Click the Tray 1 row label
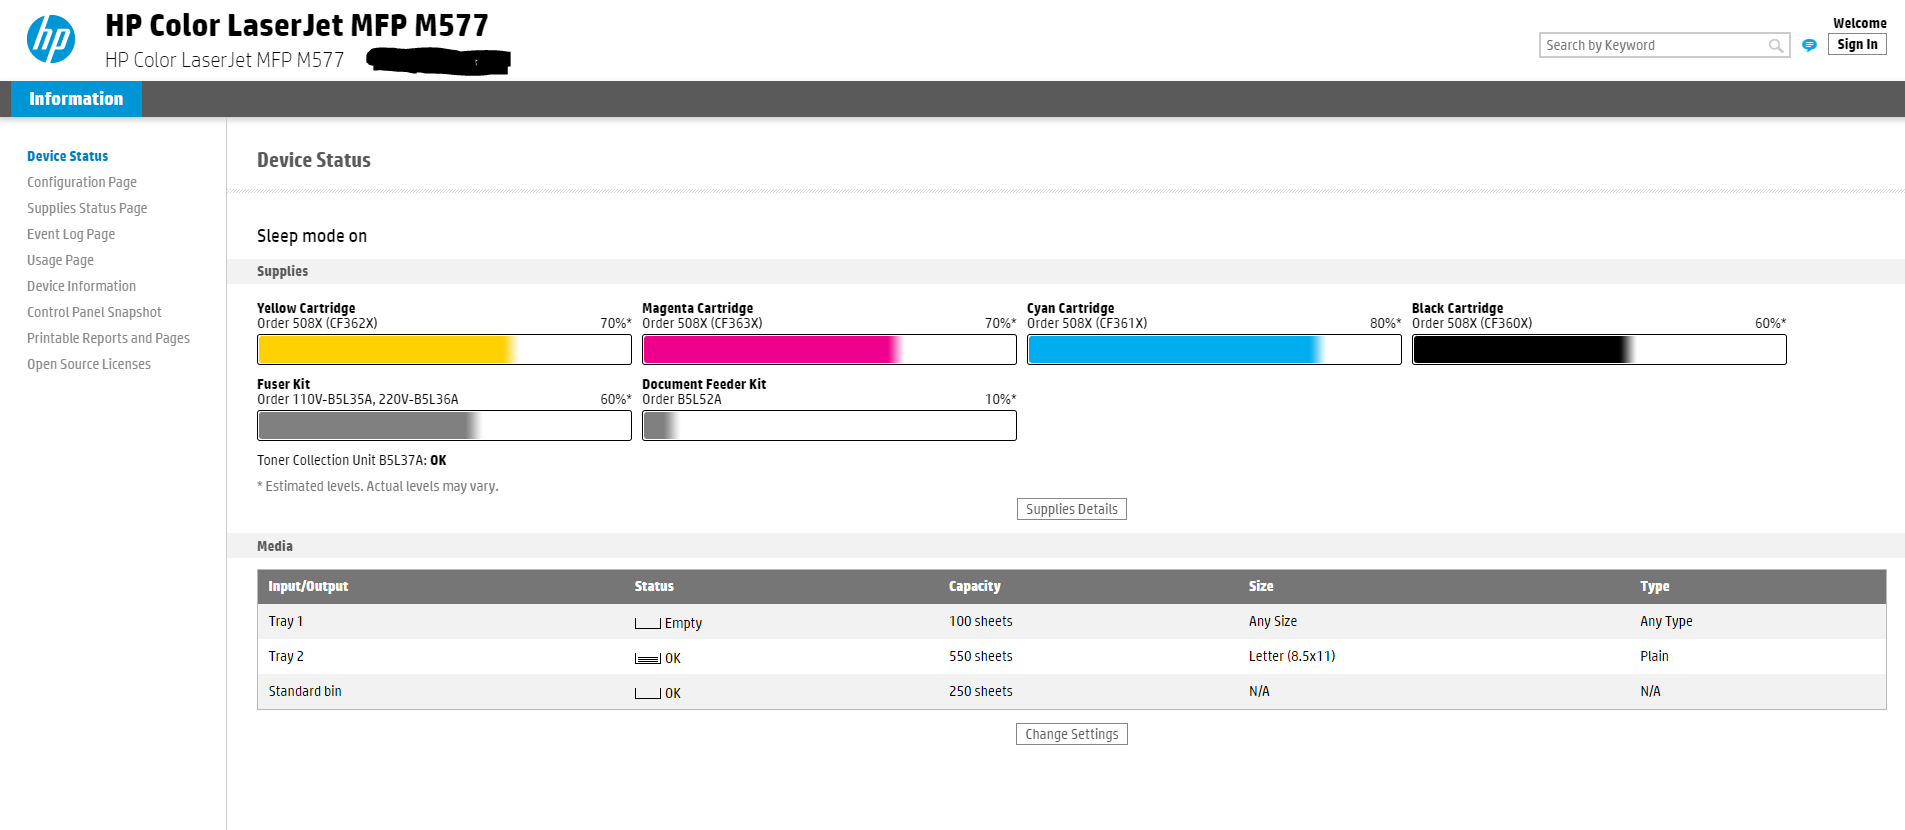This screenshot has height=830, width=1905. pos(285,621)
